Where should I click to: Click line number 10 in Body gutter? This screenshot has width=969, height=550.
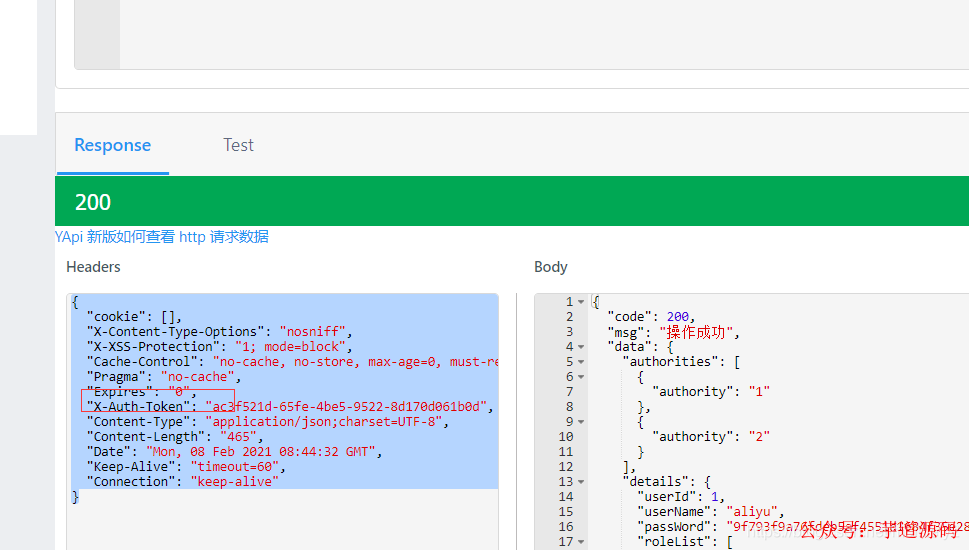click(566, 437)
